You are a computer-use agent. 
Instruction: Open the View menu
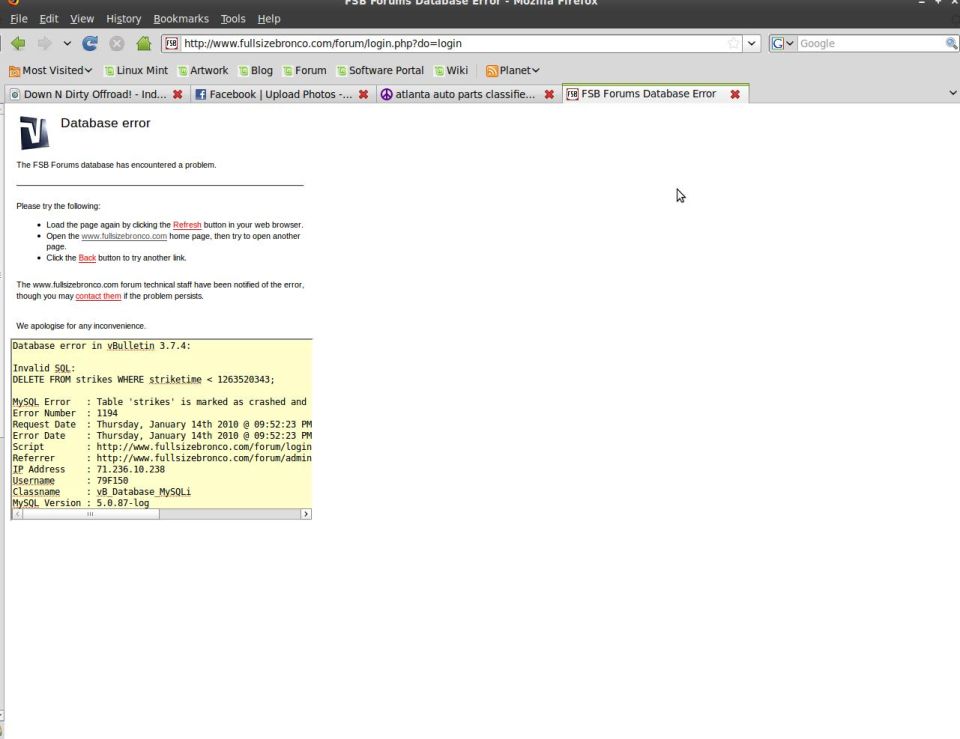pos(82,19)
